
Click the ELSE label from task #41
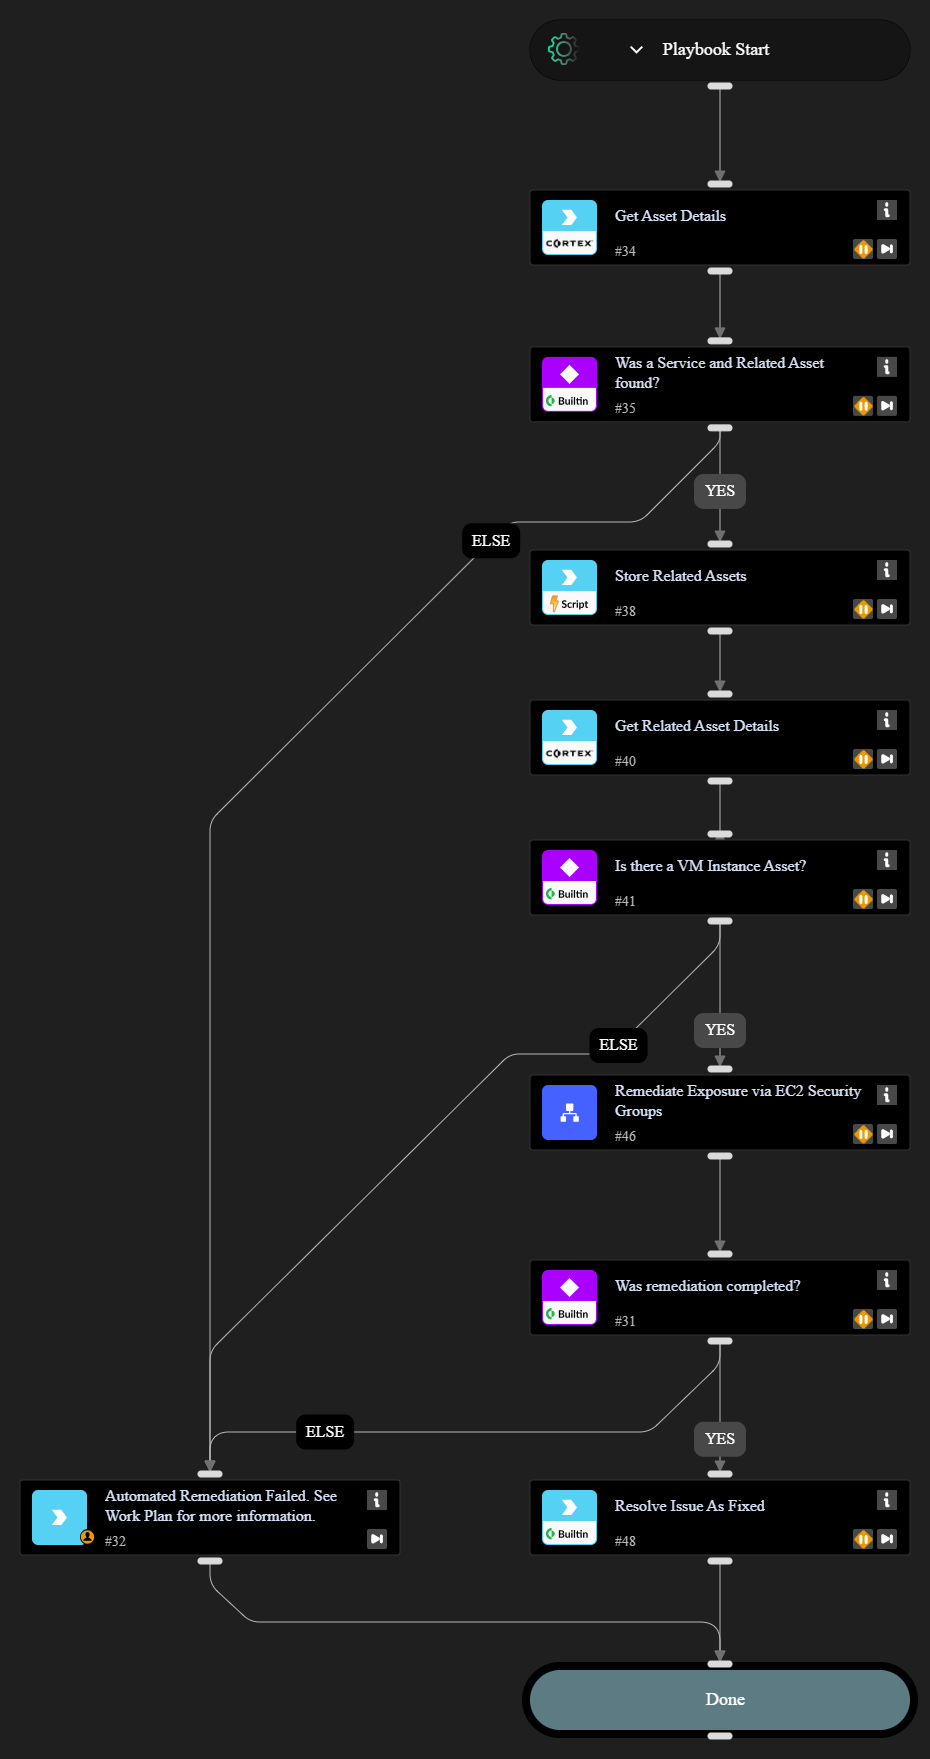pyautogui.click(x=618, y=1045)
